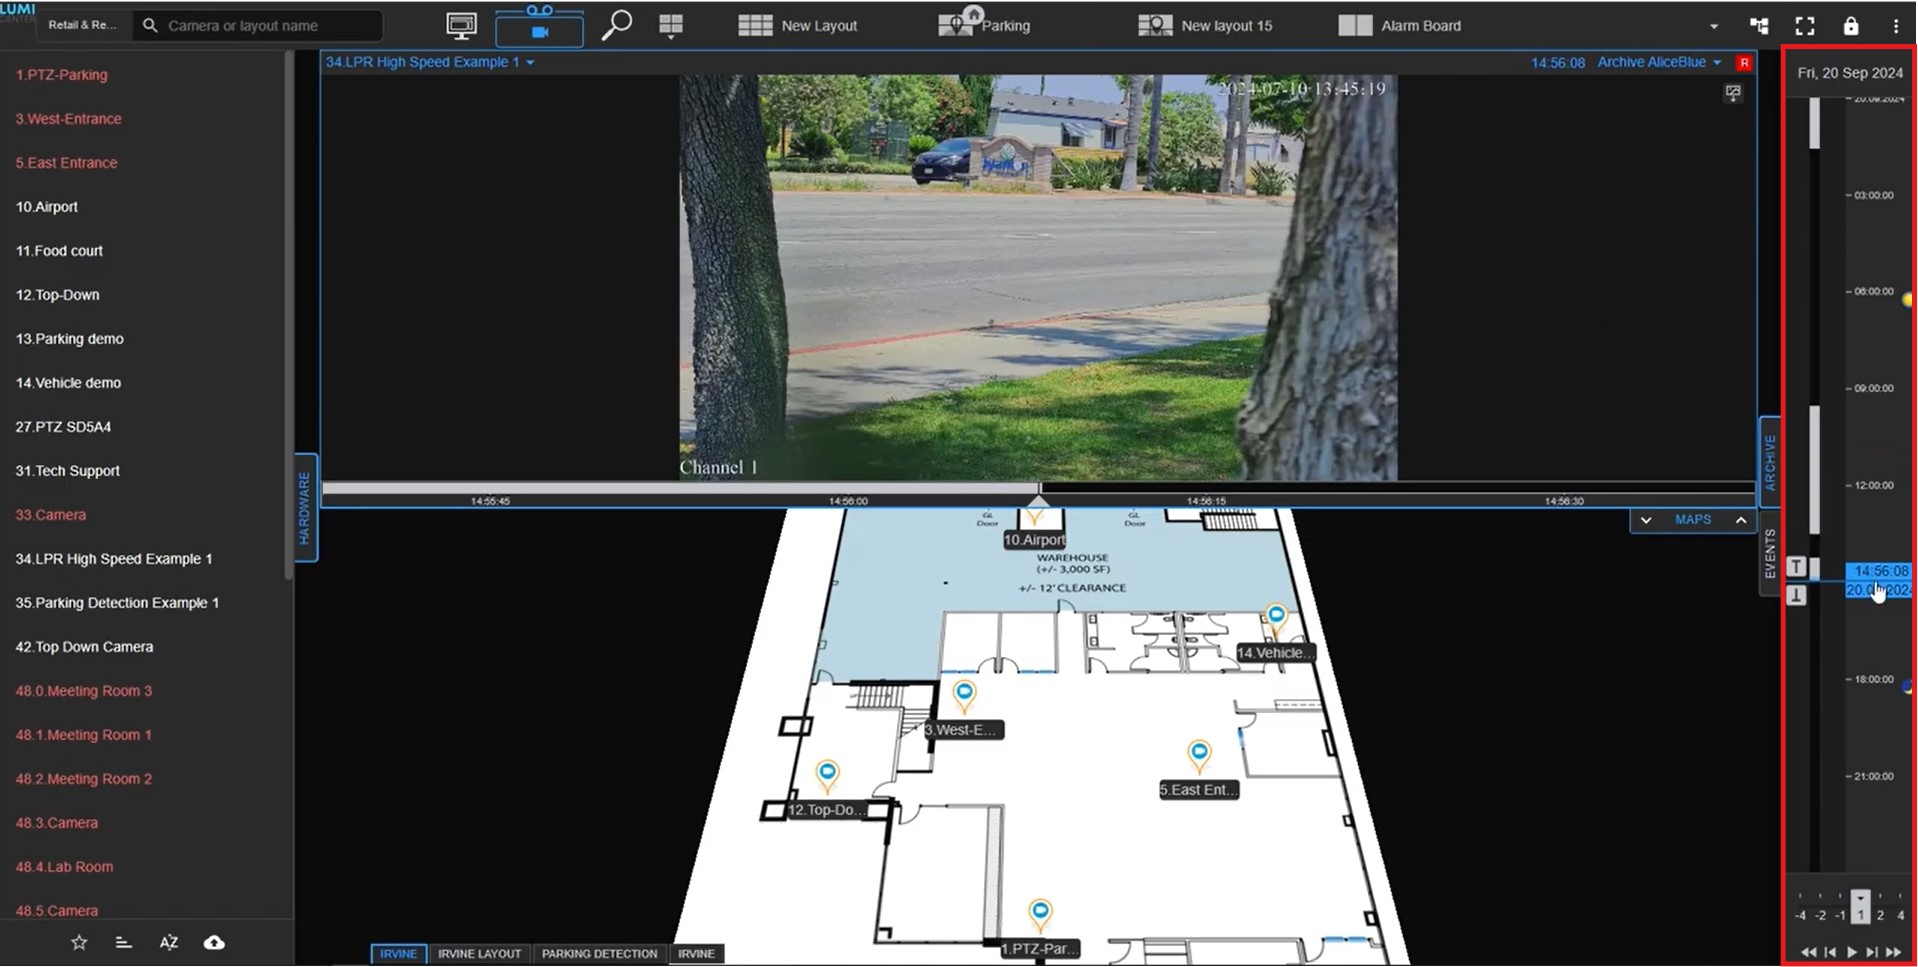The height and width of the screenshot is (967, 1918).
Task: Toggle the HARDWARE side panel
Action: coord(305,508)
